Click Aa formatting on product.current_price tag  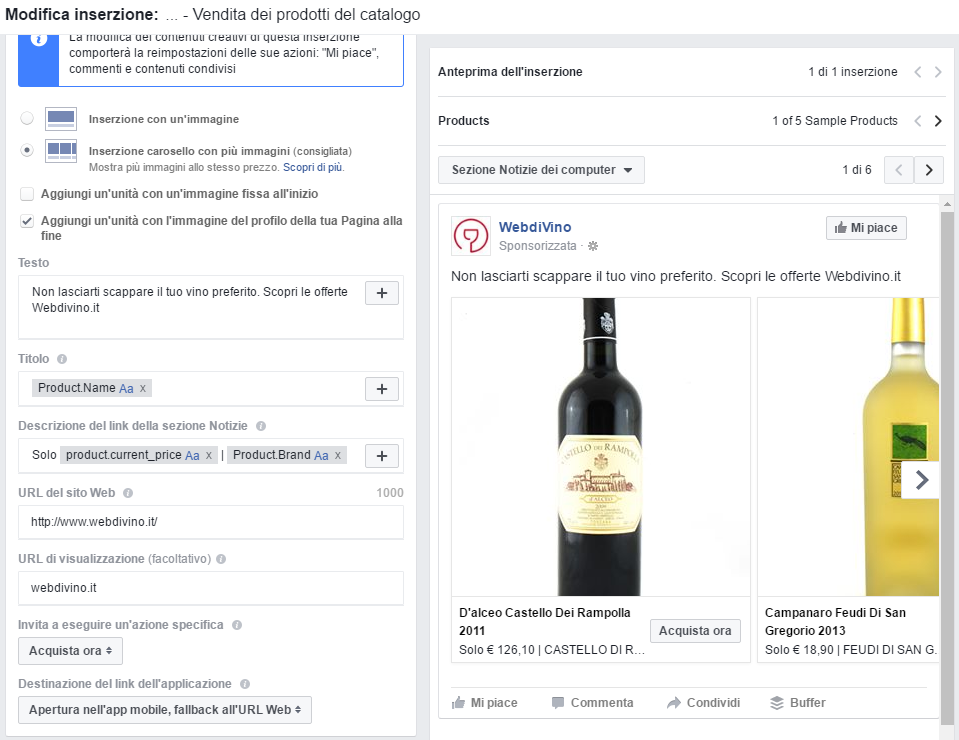(192, 456)
